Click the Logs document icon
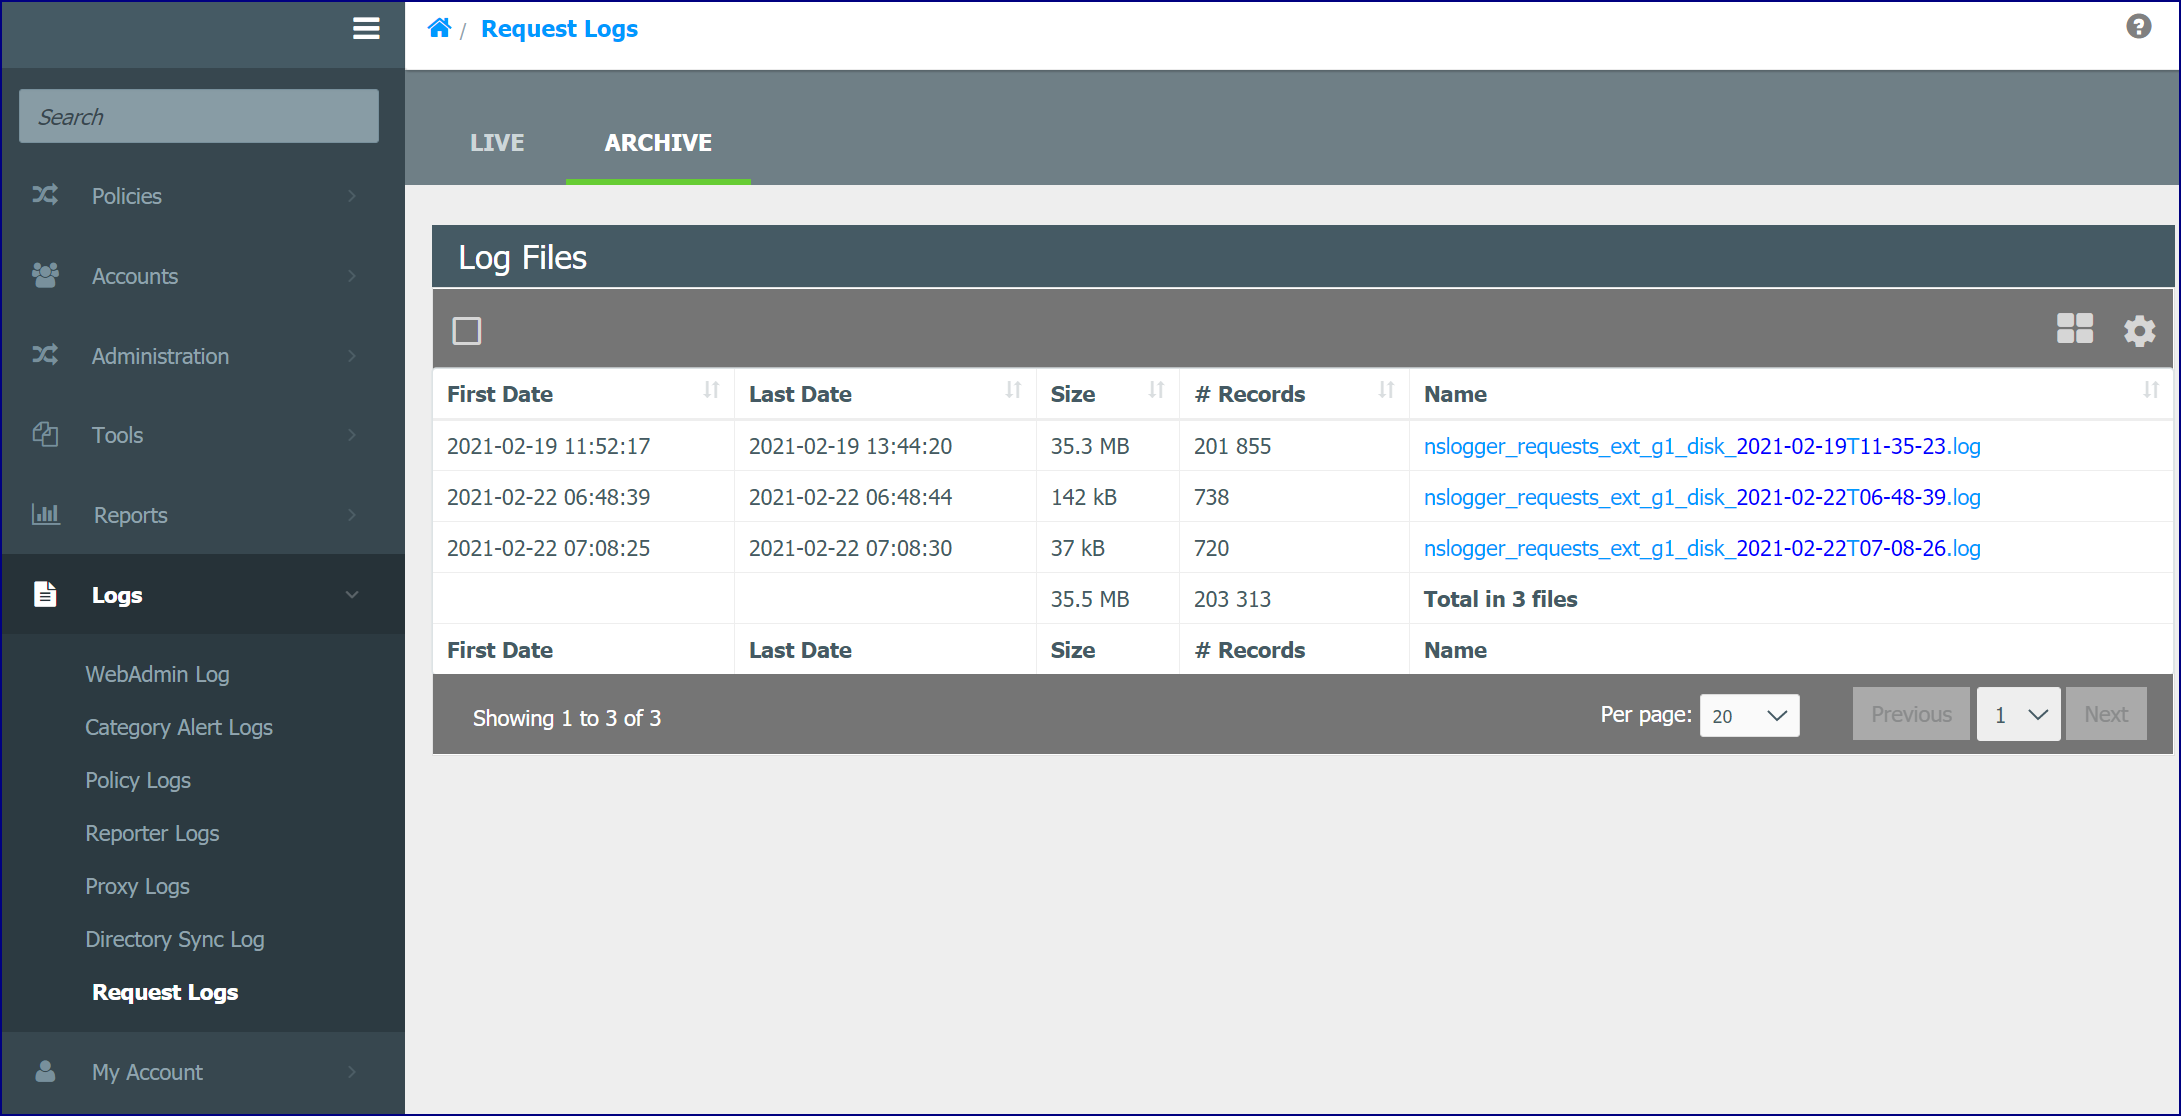 click(x=45, y=594)
